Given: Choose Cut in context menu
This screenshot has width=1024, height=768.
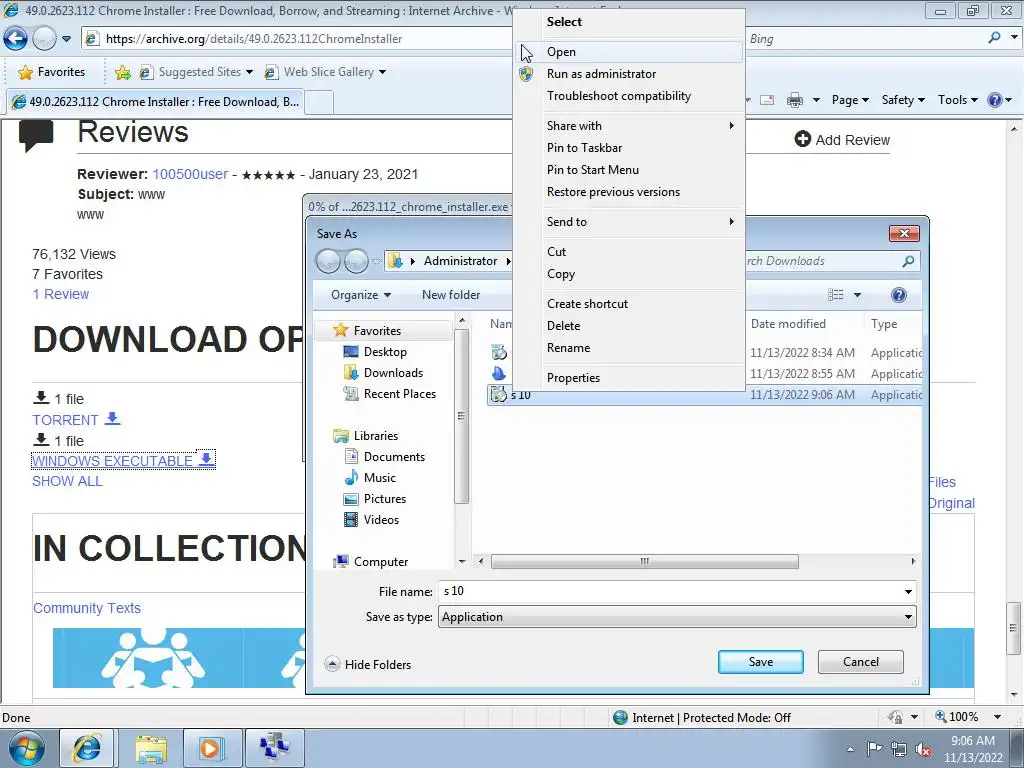Looking at the screenshot, I should [x=629, y=251].
